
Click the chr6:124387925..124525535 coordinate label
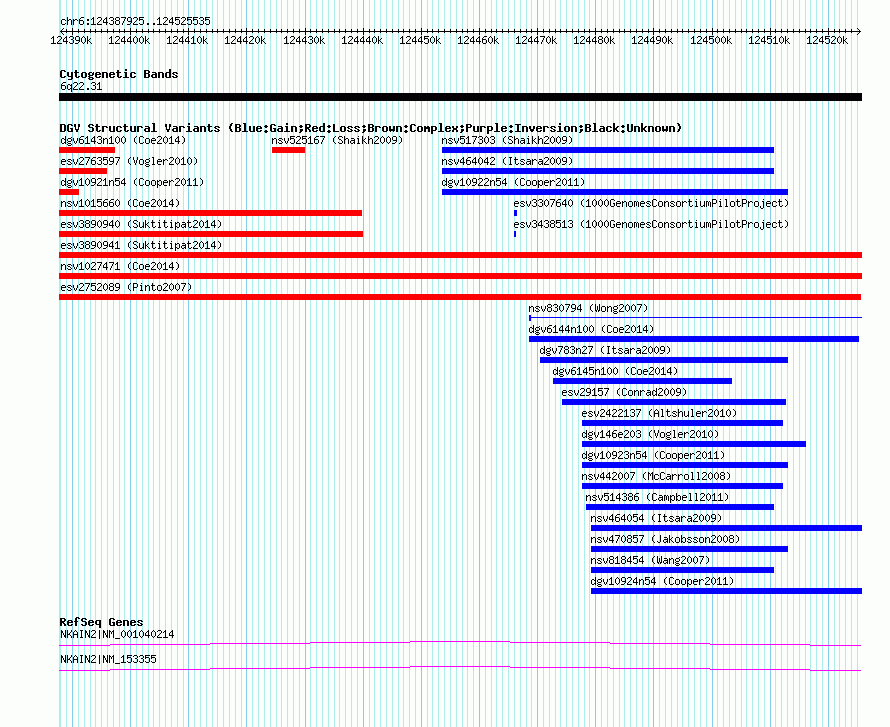135,22
